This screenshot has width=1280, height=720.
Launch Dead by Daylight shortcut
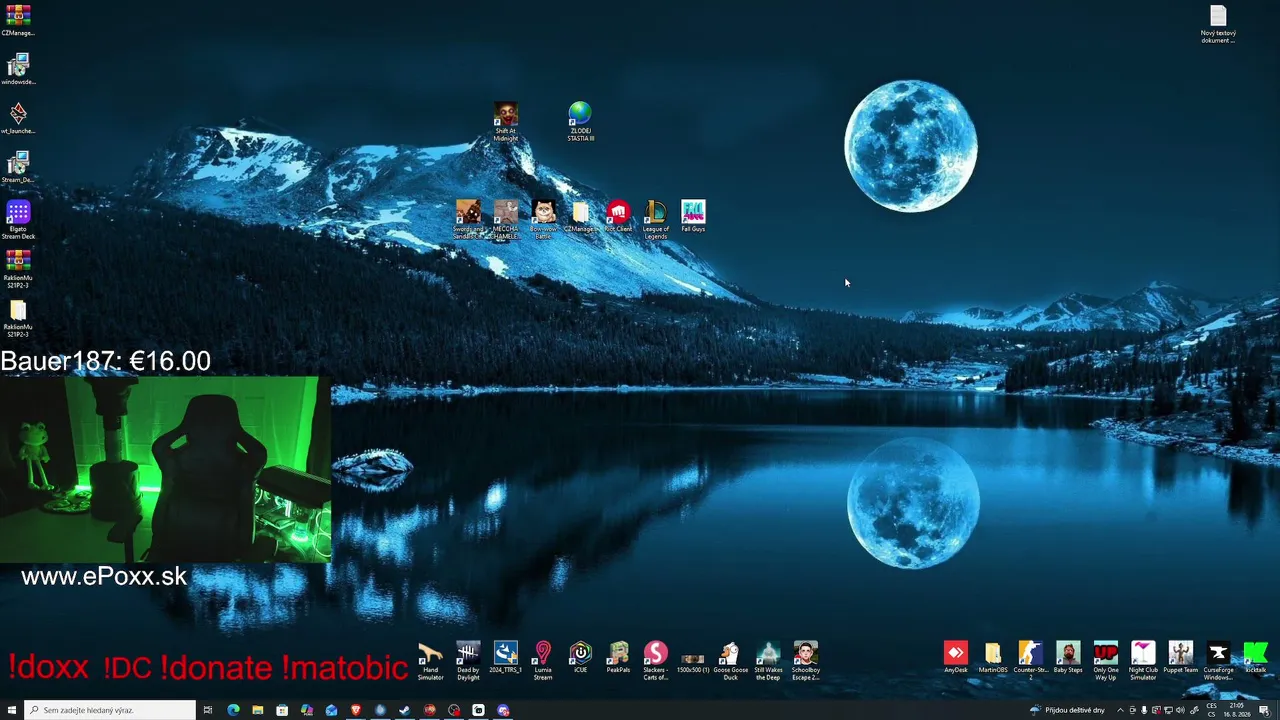(468, 661)
